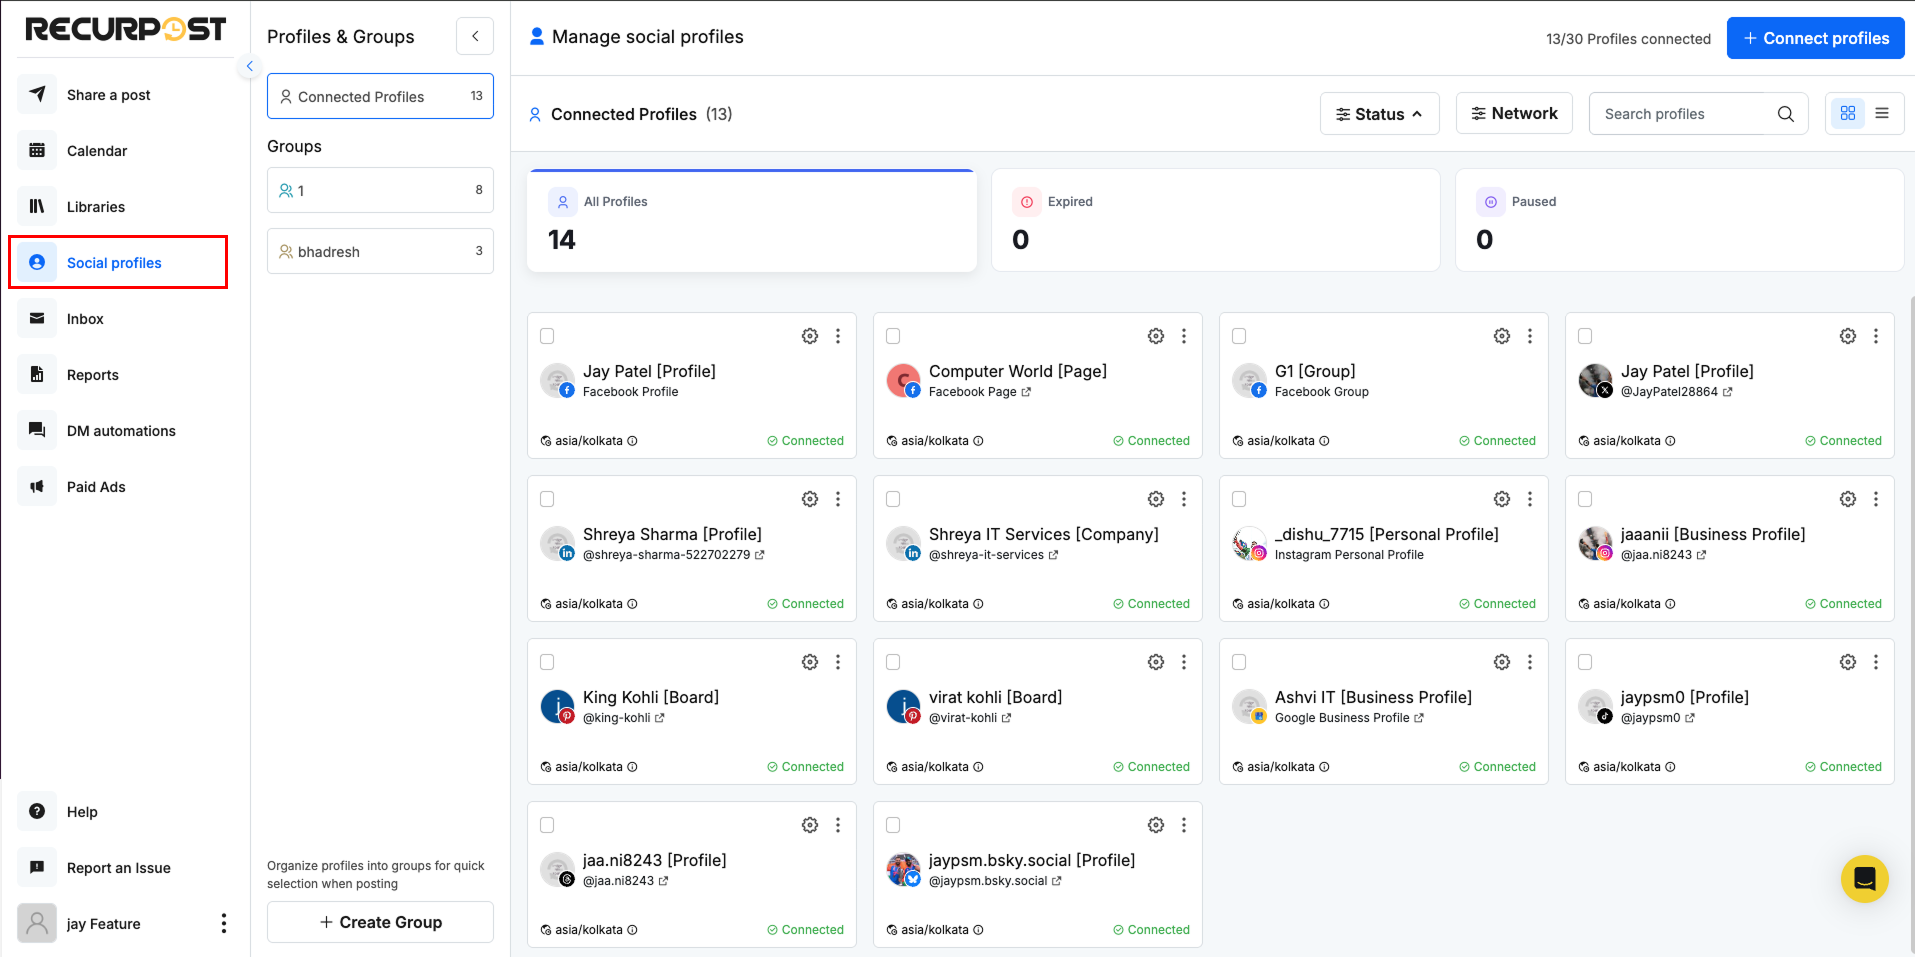Image resolution: width=1915 pixels, height=957 pixels.
Task: Select the Jay Patel Facebook Profile checkbox
Action: pyautogui.click(x=547, y=336)
